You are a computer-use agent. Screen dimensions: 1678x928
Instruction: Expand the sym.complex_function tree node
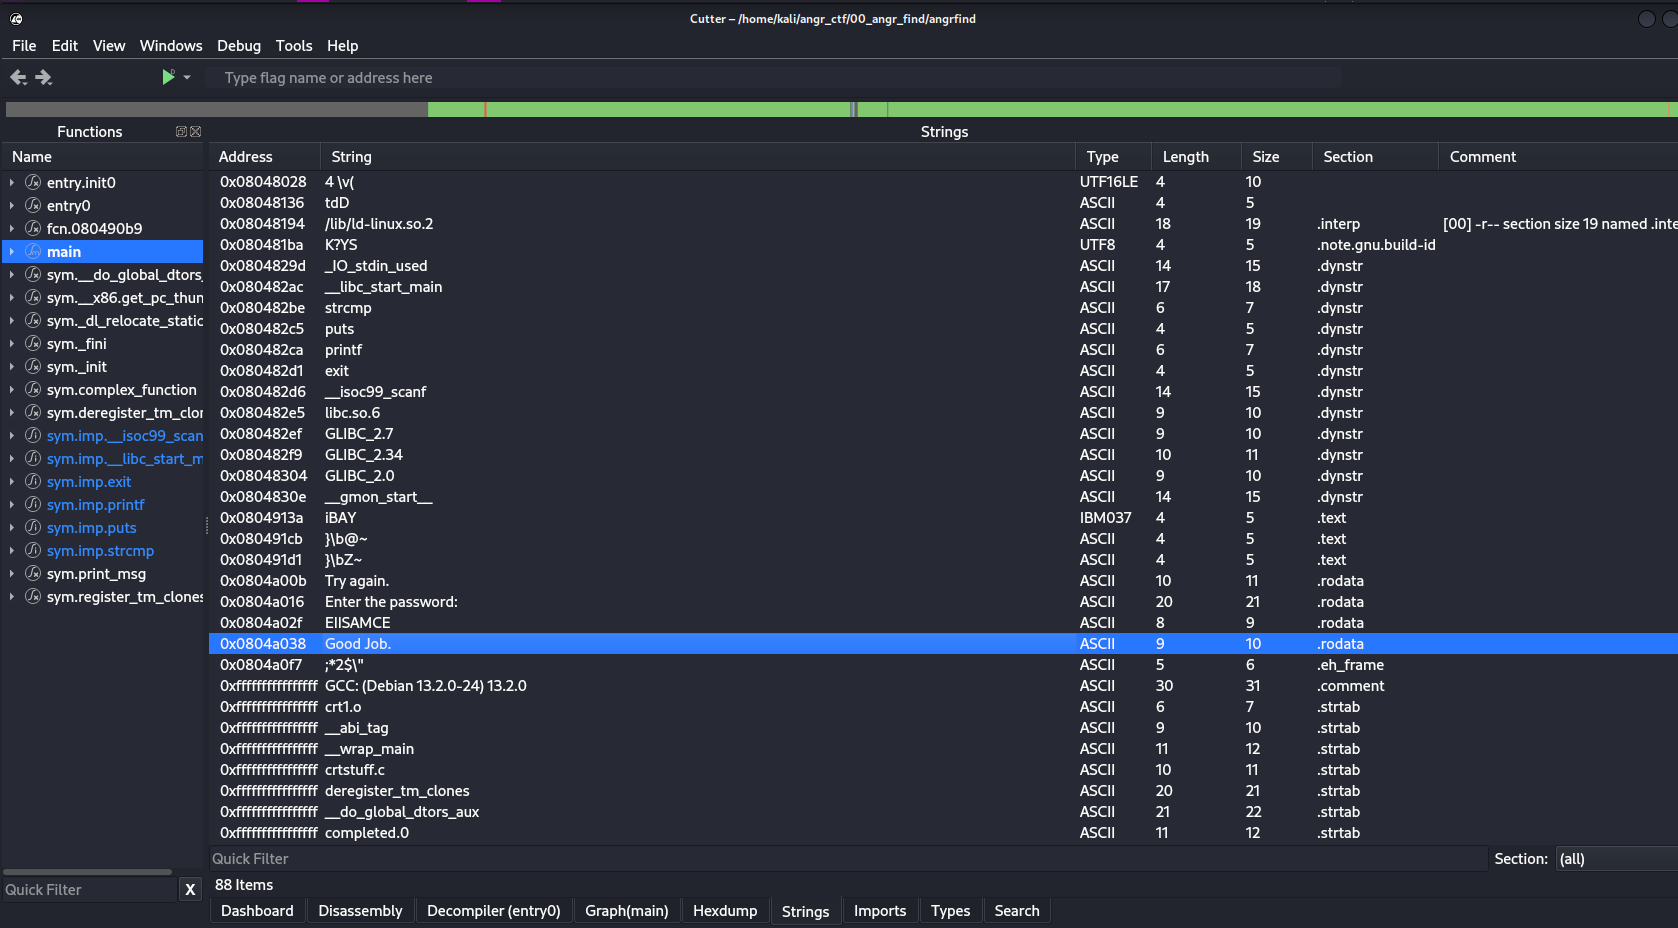point(12,390)
